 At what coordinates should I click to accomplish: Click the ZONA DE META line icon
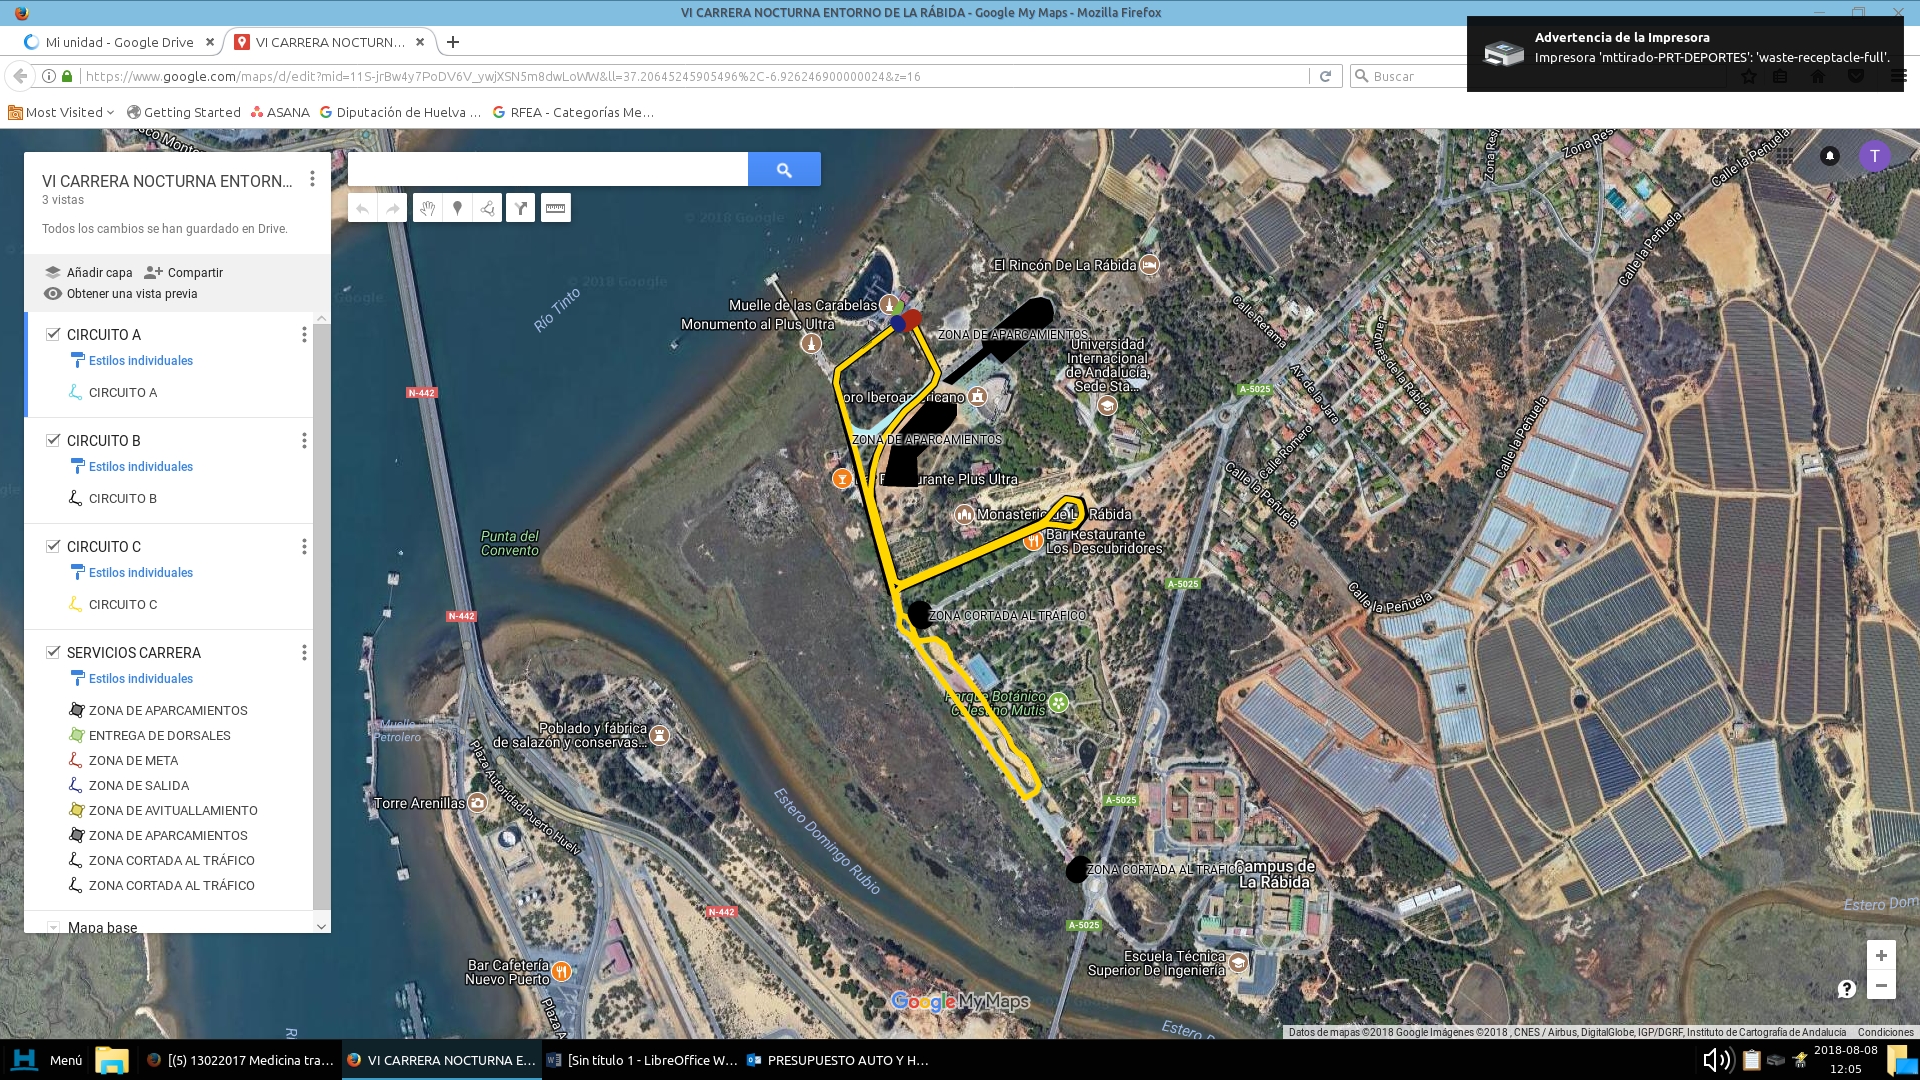(x=75, y=760)
